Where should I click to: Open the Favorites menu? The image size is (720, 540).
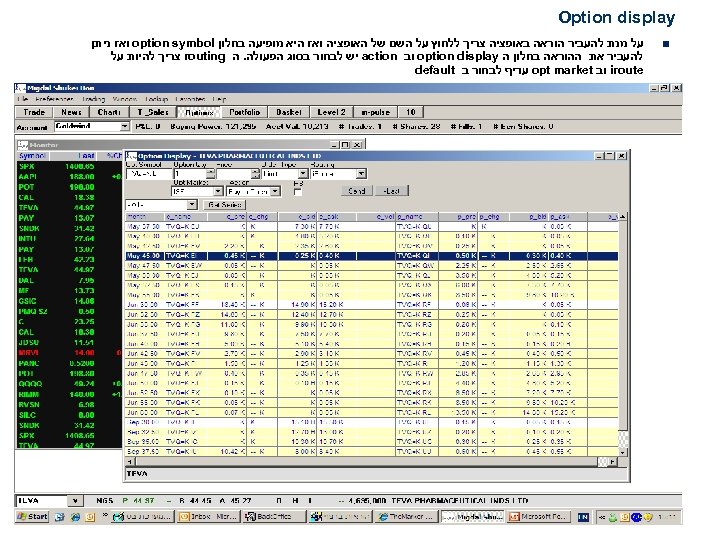pos(190,99)
